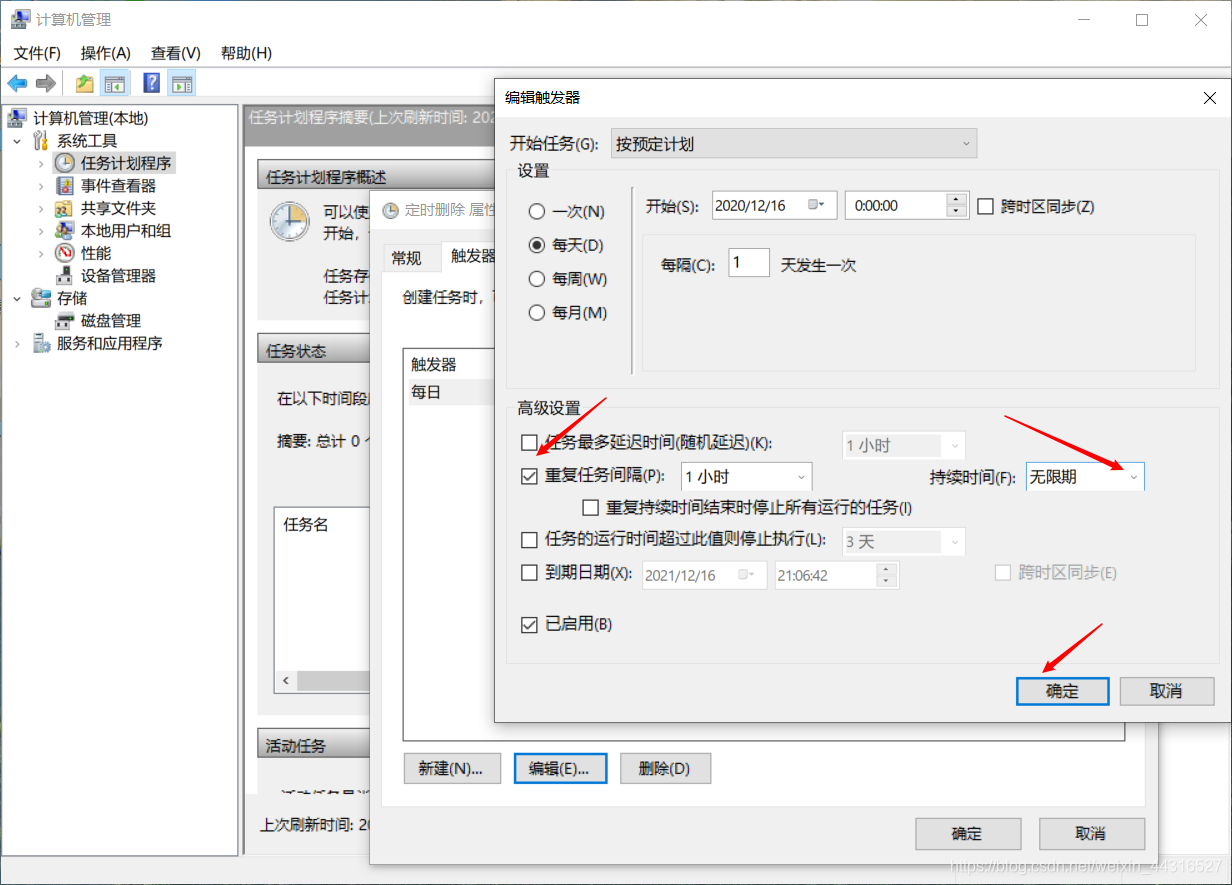Viewport: 1232px width, 885px height.
Task: Select the 一次(N) radio button
Action: click(x=537, y=212)
